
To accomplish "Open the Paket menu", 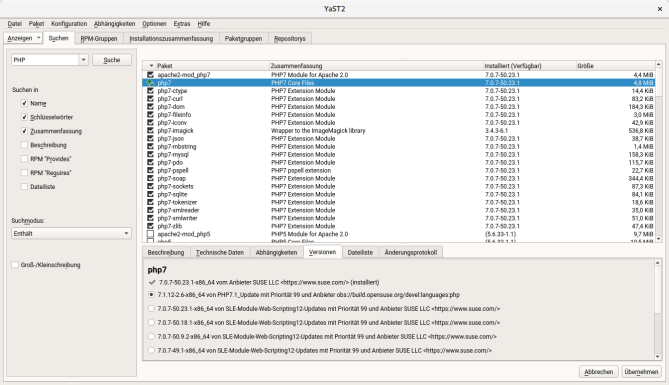I will coord(36,24).
